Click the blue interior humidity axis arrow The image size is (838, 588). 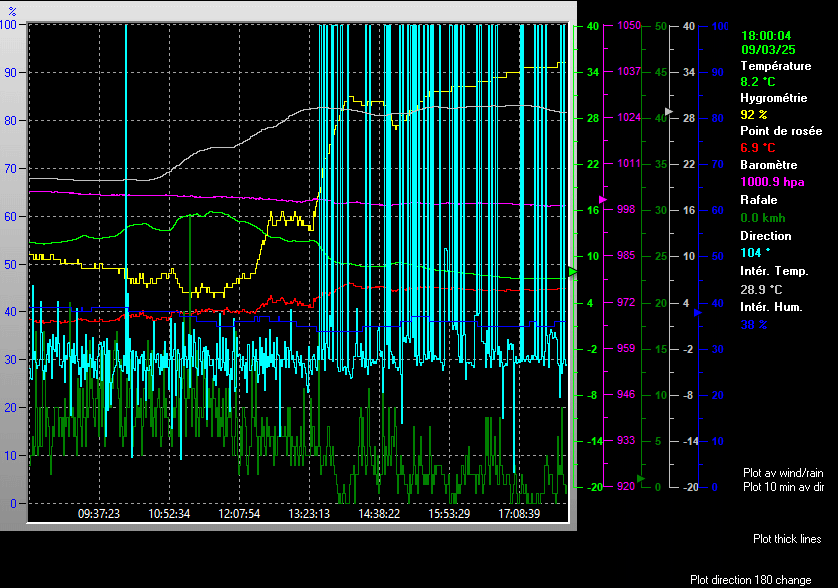[698, 312]
